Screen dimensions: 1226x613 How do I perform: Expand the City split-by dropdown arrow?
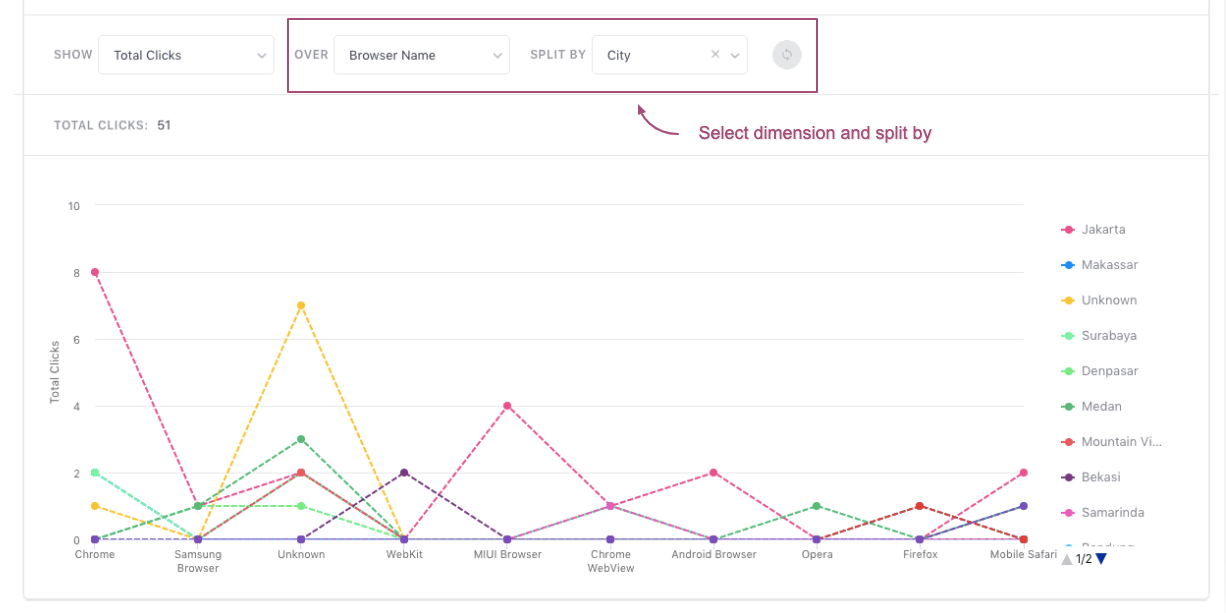coord(735,55)
